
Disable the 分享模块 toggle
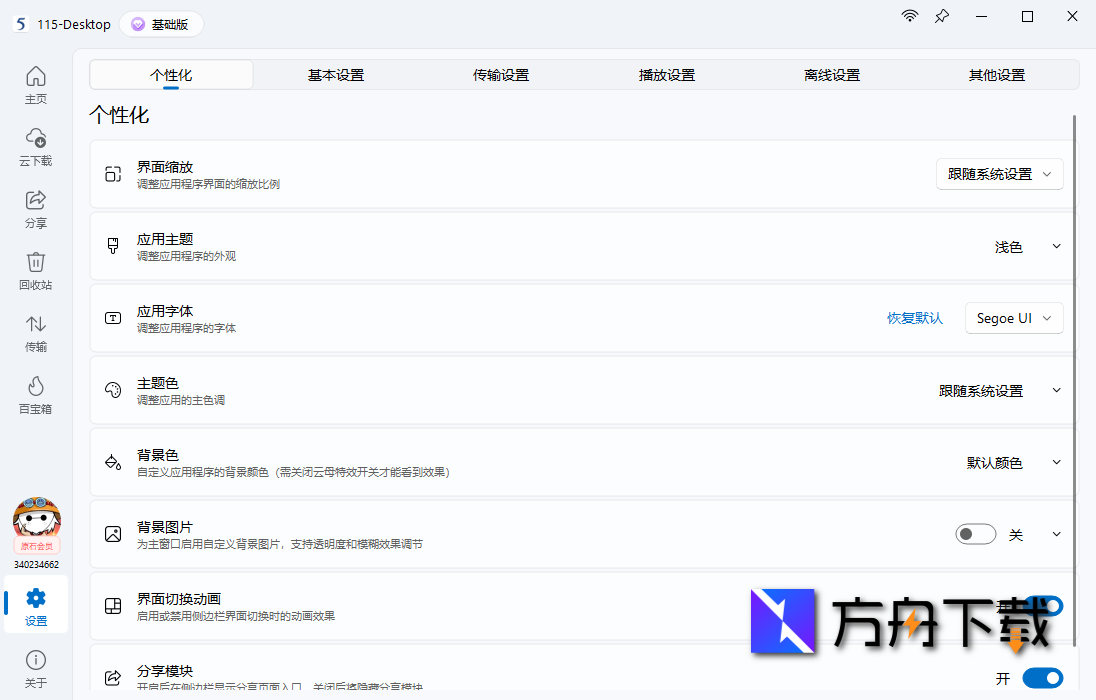(x=1043, y=678)
